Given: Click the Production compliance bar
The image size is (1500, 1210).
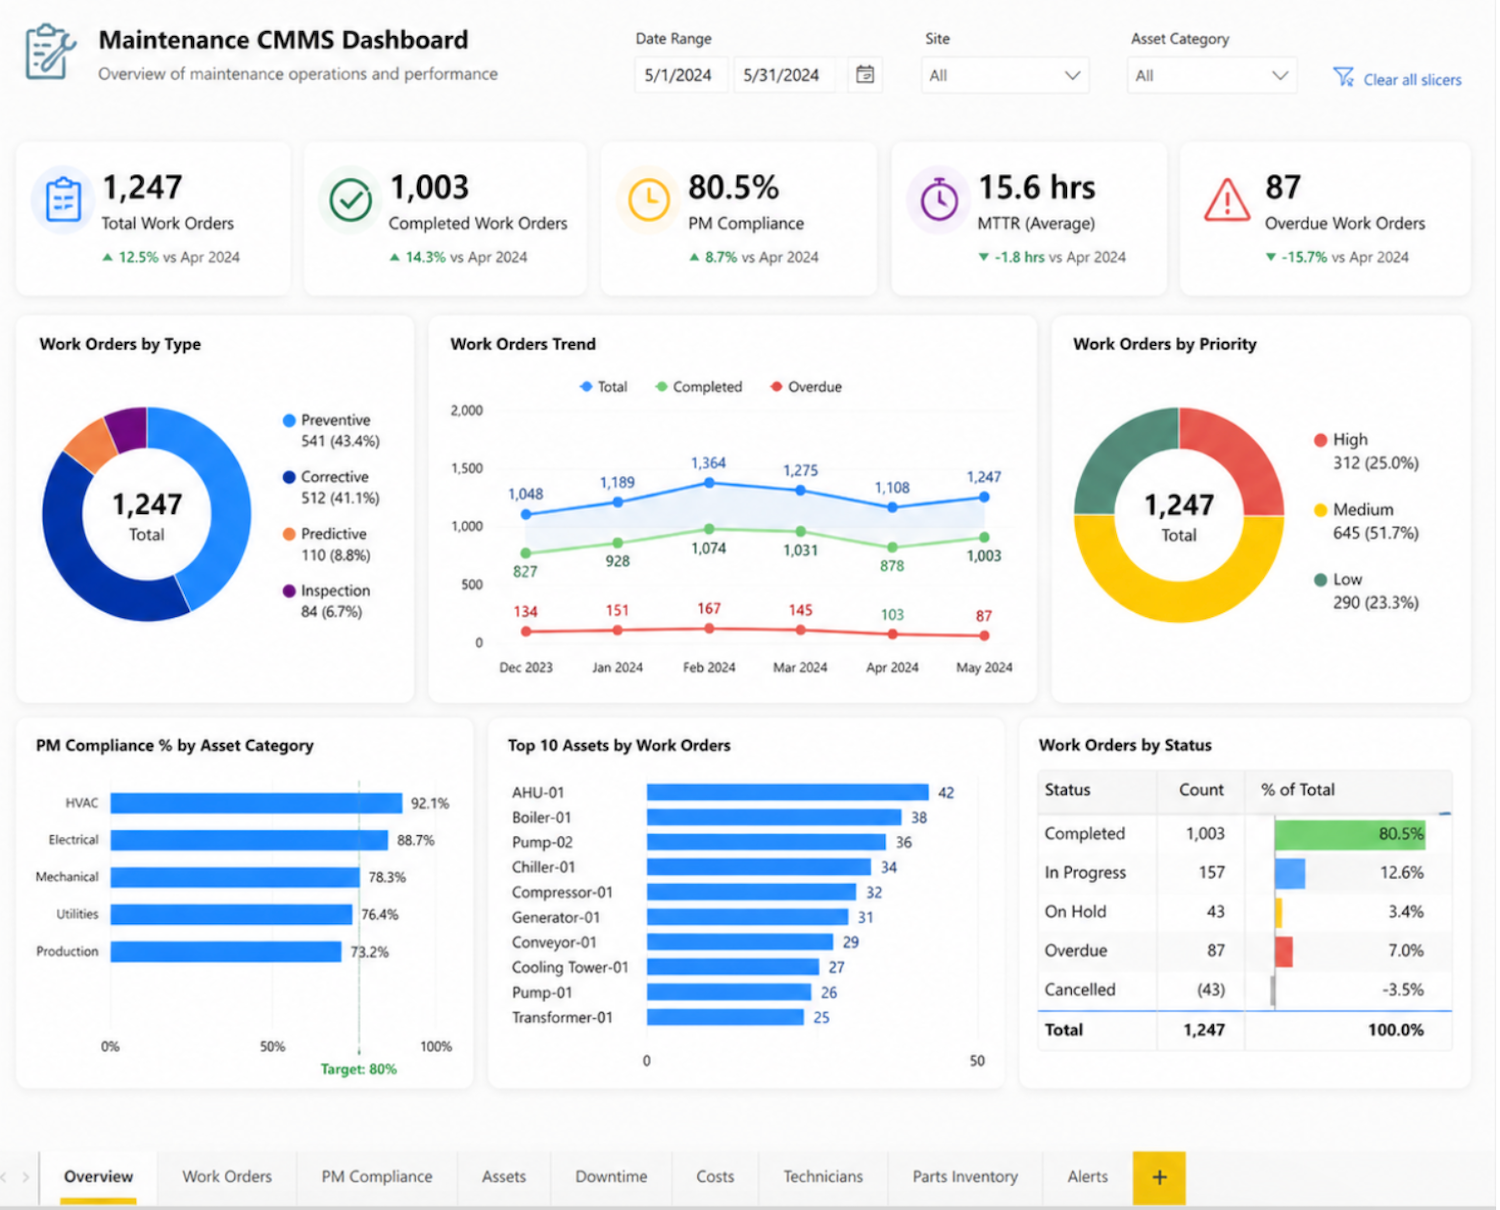Looking at the screenshot, I should (x=226, y=952).
